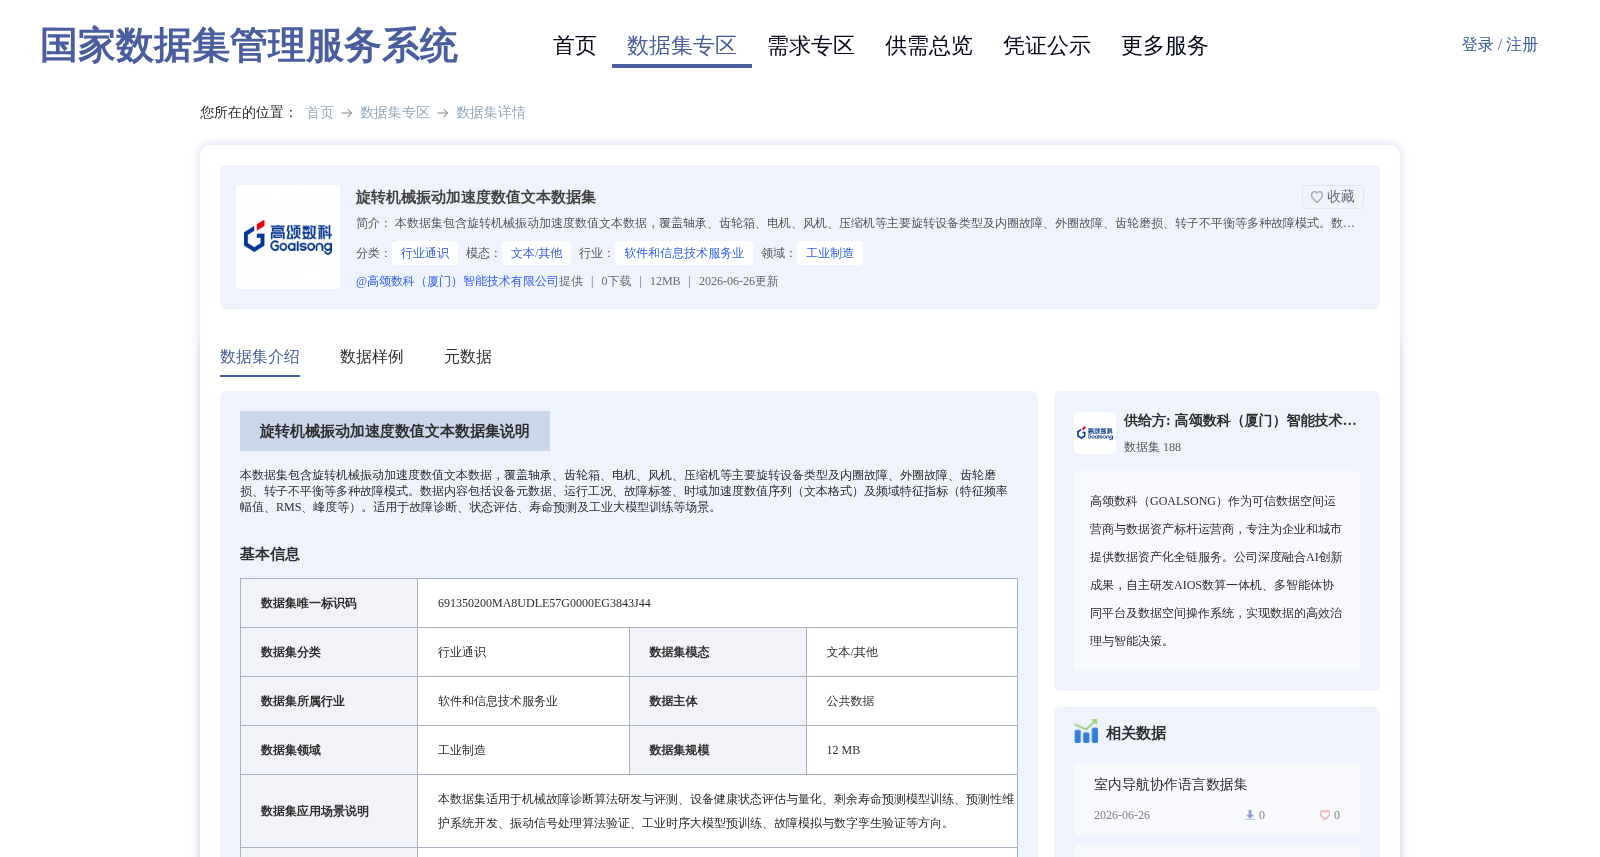The width and height of the screenshot is (1600, 857).
Task: Click the 登录 / 注册 link
Action: [x=1500, y=45]
